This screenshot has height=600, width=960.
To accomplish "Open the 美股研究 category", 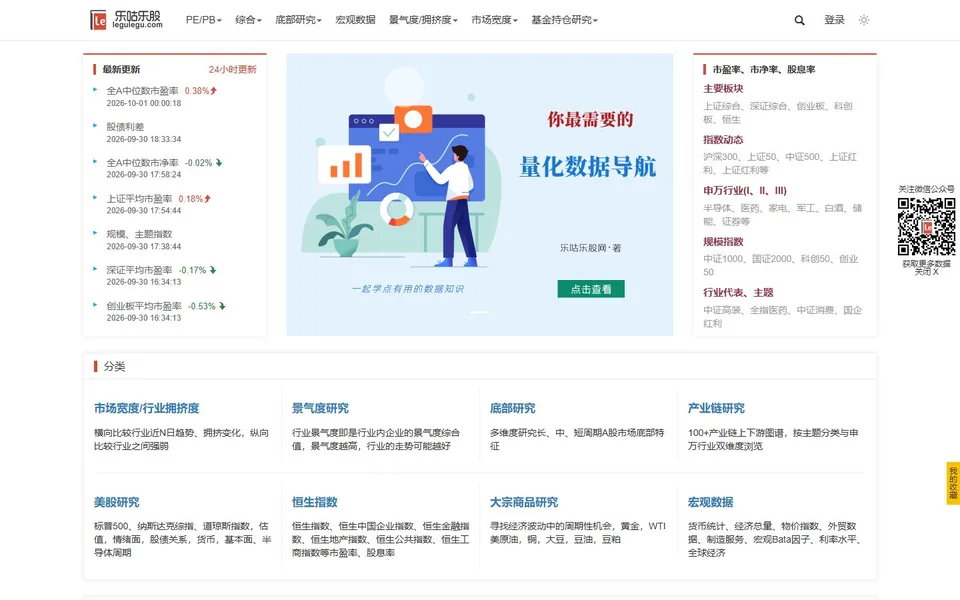I will [x=116, y=502].
